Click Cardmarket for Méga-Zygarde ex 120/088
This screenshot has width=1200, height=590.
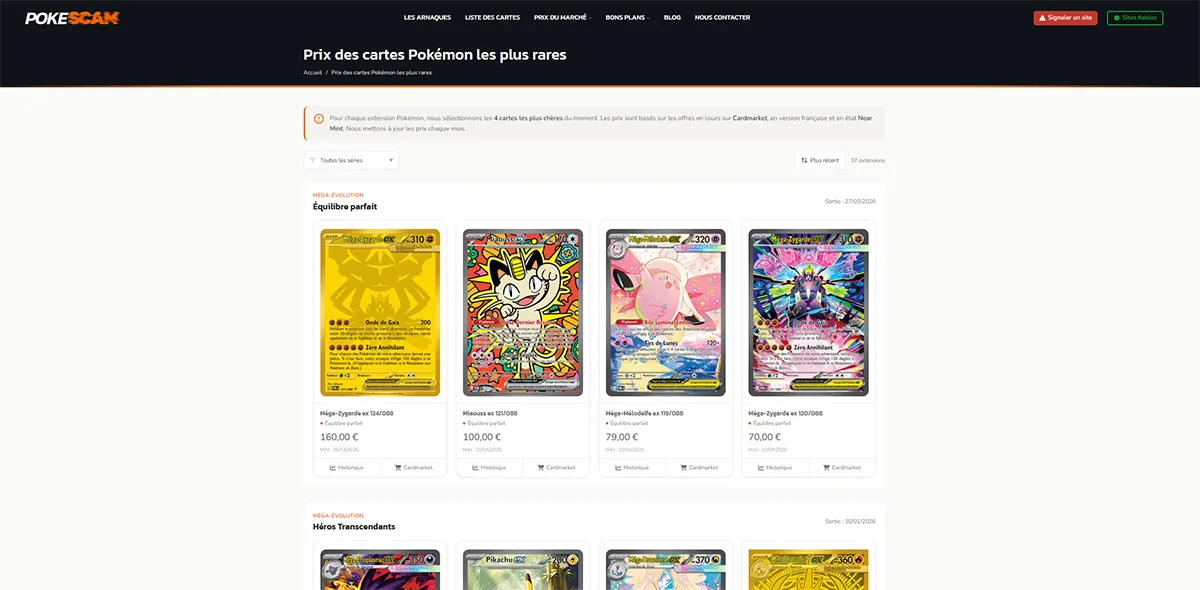(842, 467)
